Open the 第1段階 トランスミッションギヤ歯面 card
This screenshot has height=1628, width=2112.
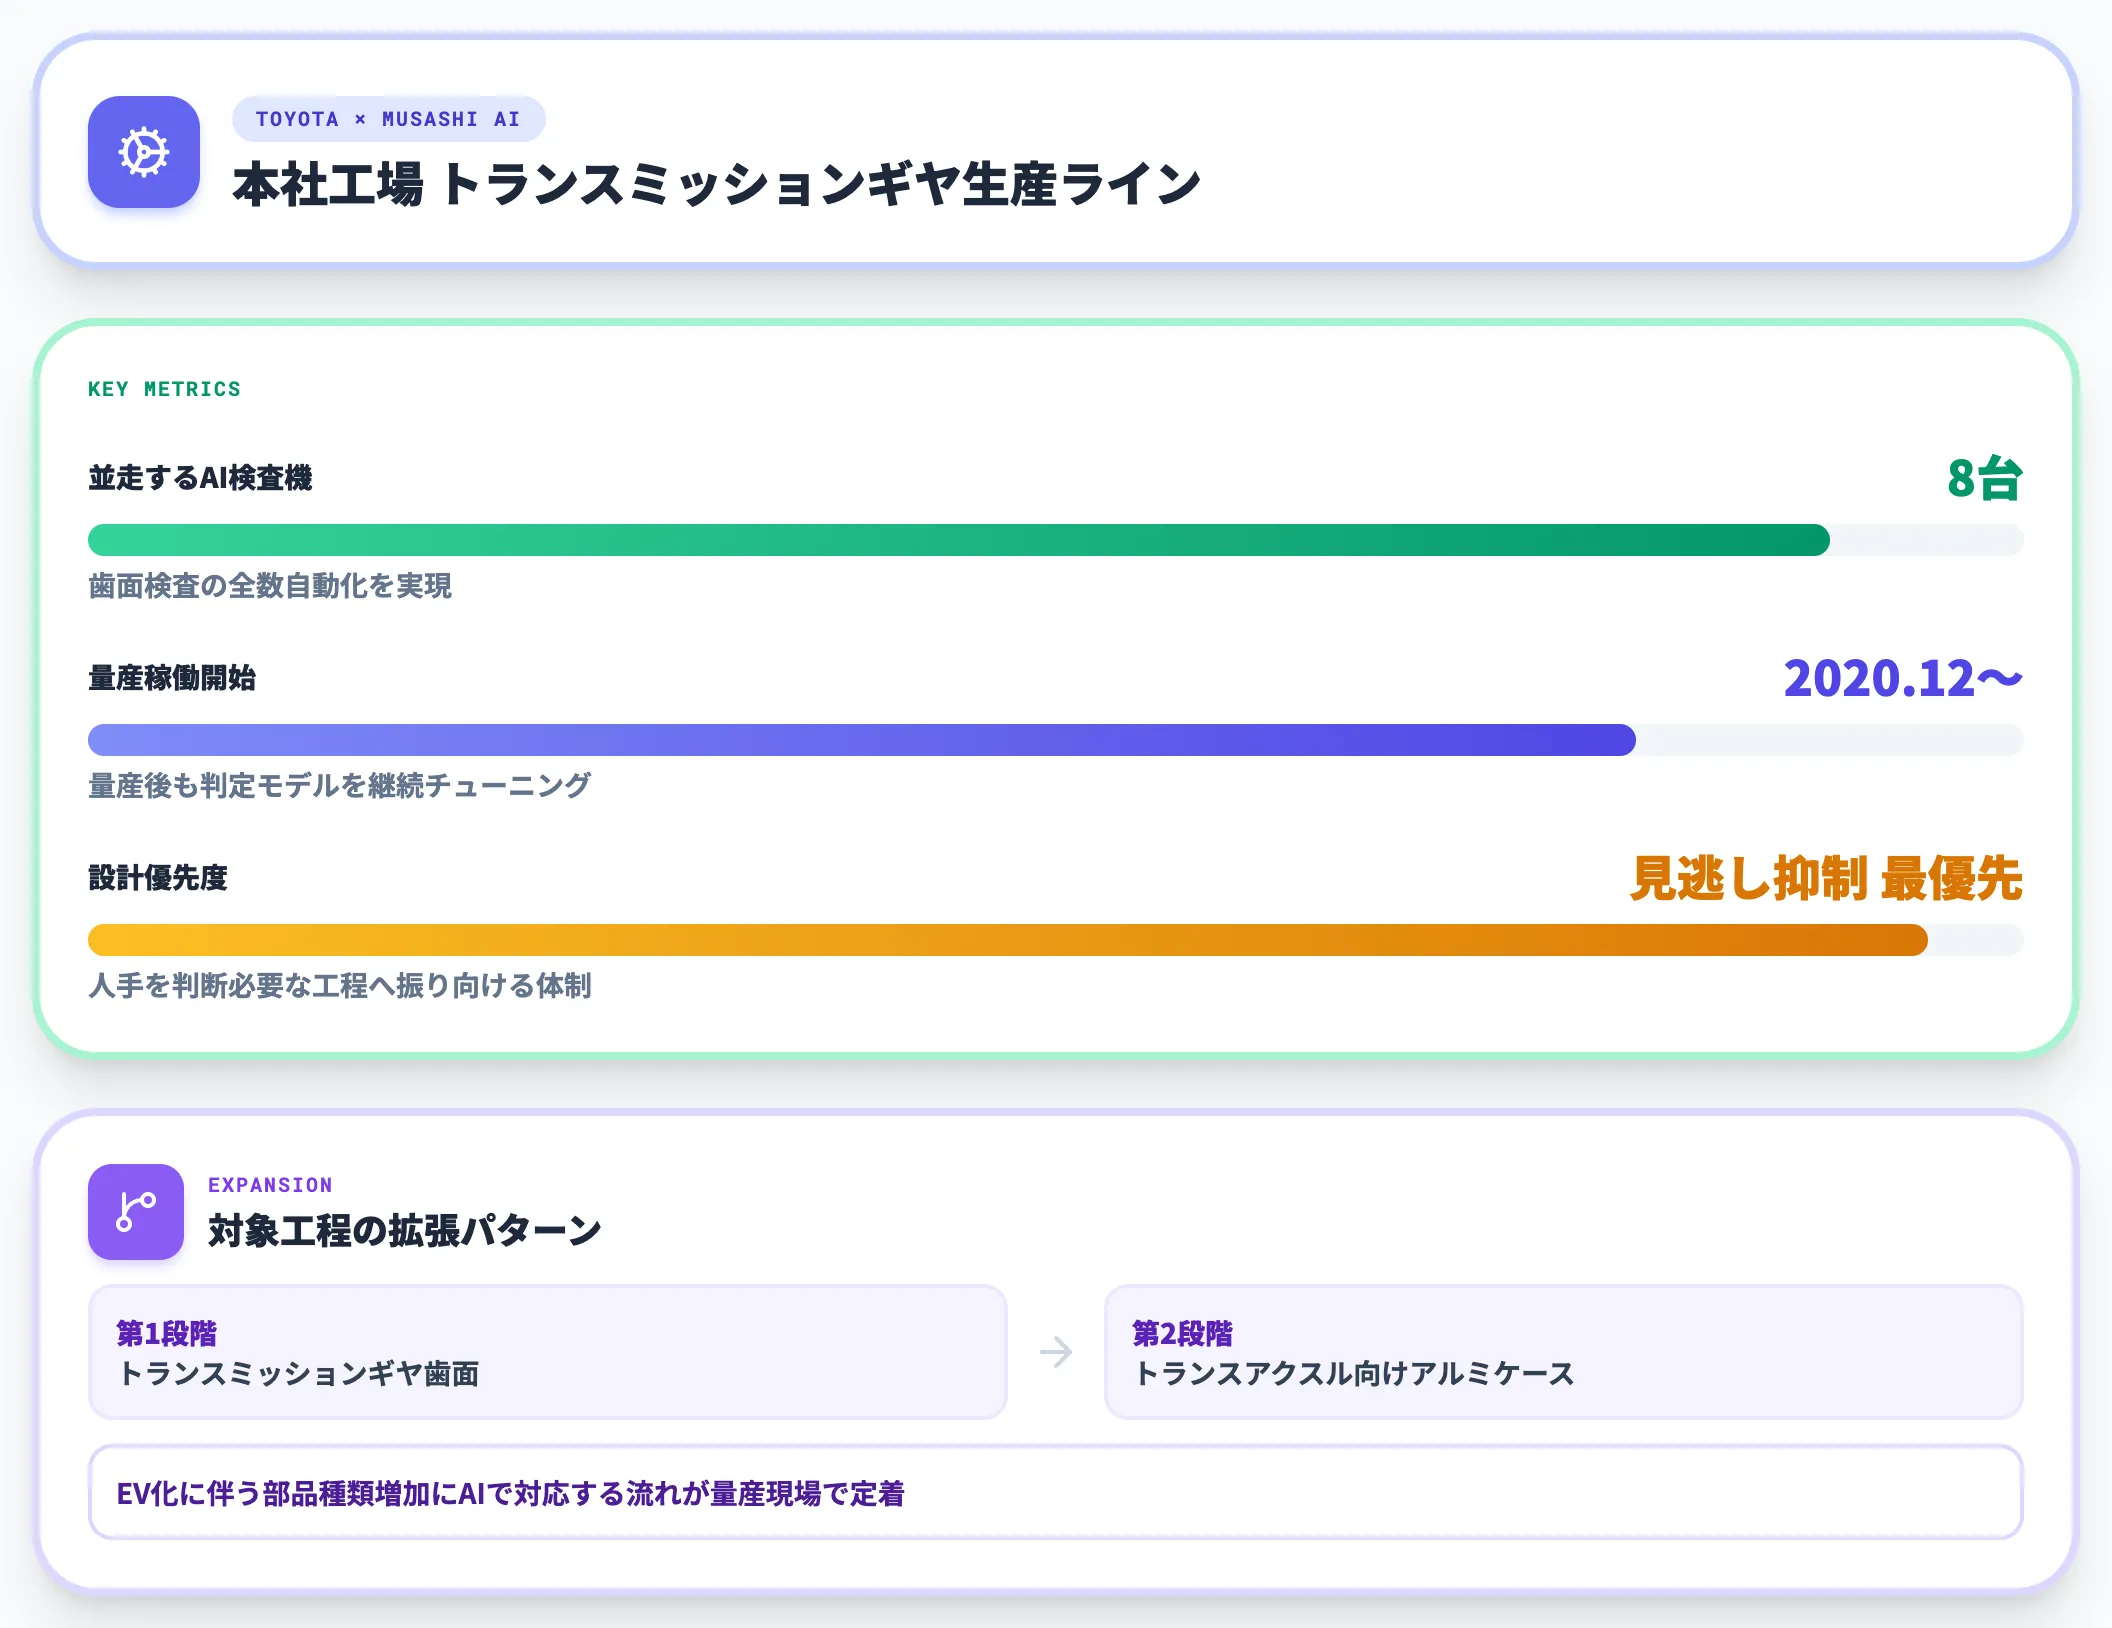[548, 1352]
